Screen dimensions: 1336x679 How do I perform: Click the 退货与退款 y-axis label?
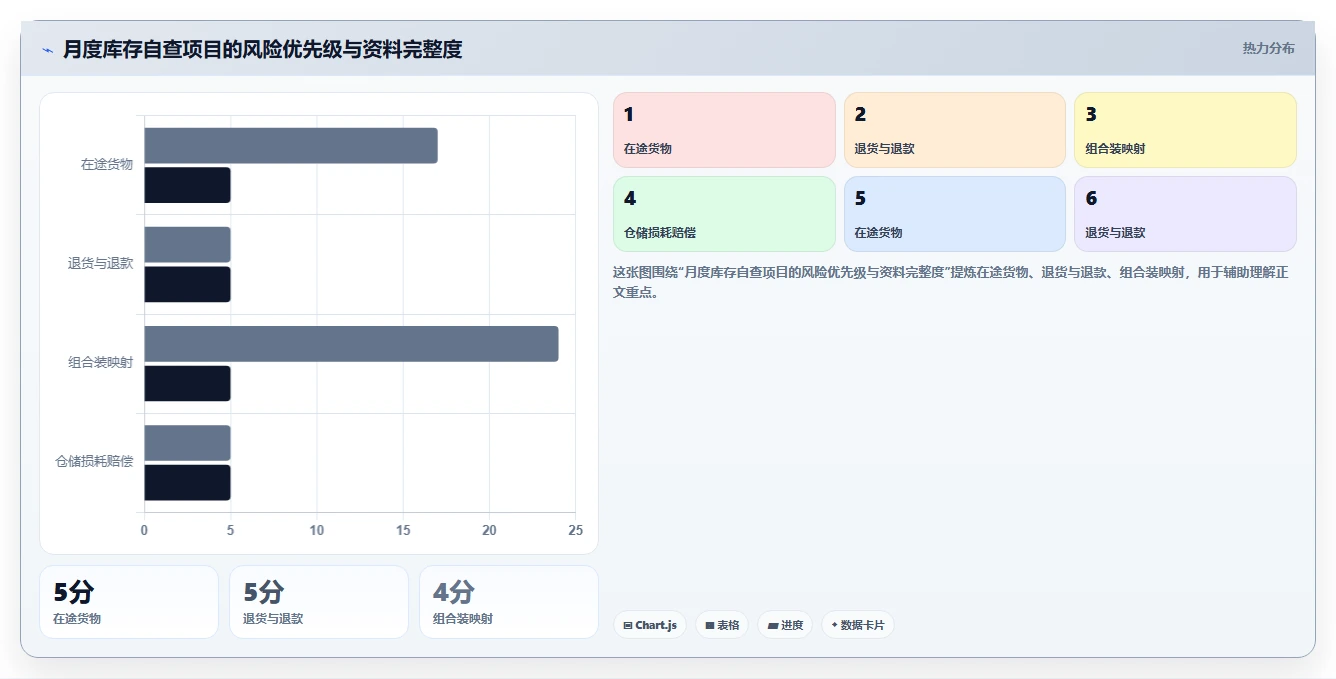pos(100,264)
